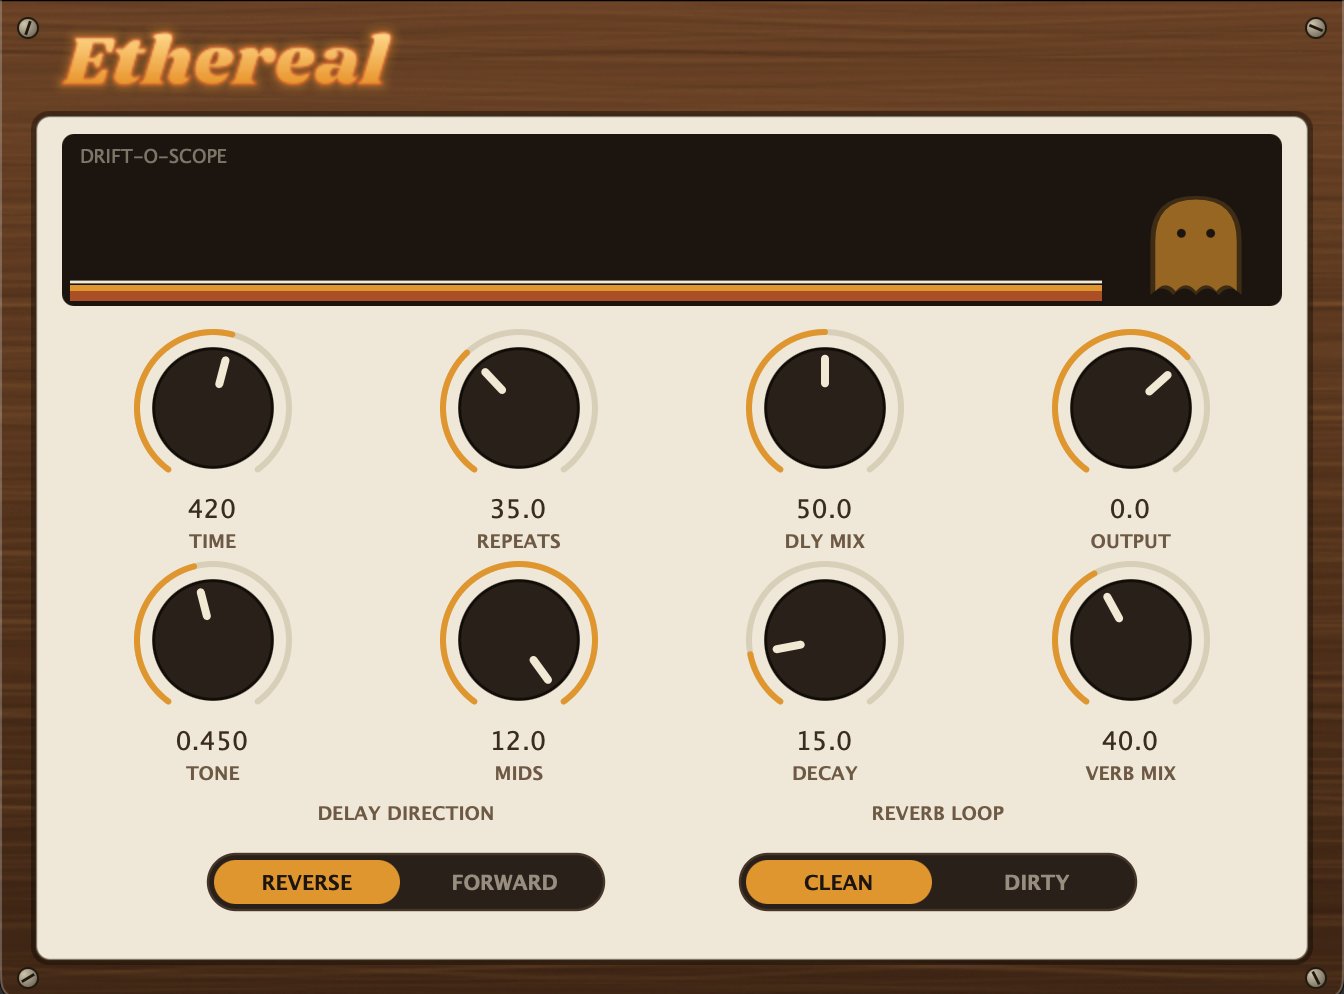This screenshot has height=994, width=1344.
Task: Click the OUTPUT label text
Action: [1131, 541]
